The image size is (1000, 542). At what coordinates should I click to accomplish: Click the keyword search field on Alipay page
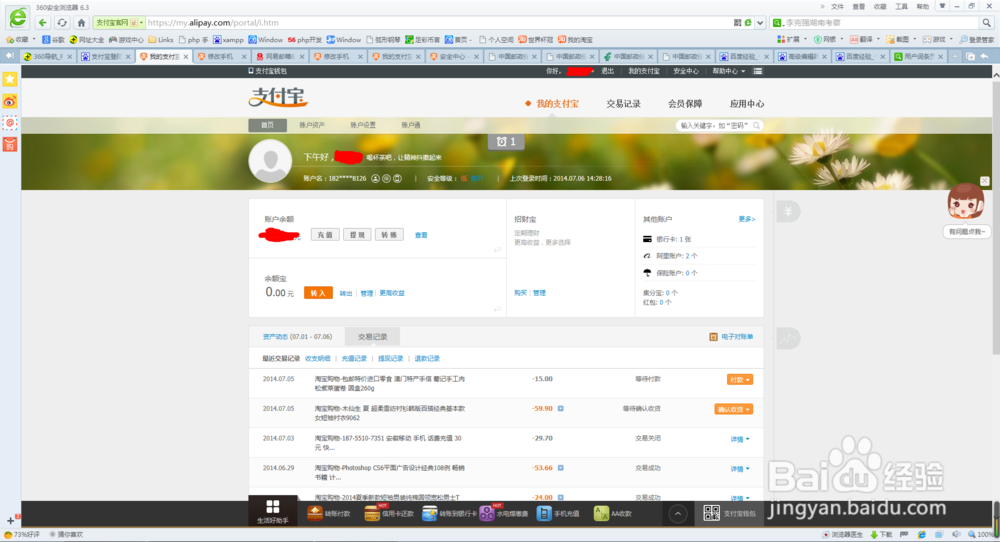[718, 126]
